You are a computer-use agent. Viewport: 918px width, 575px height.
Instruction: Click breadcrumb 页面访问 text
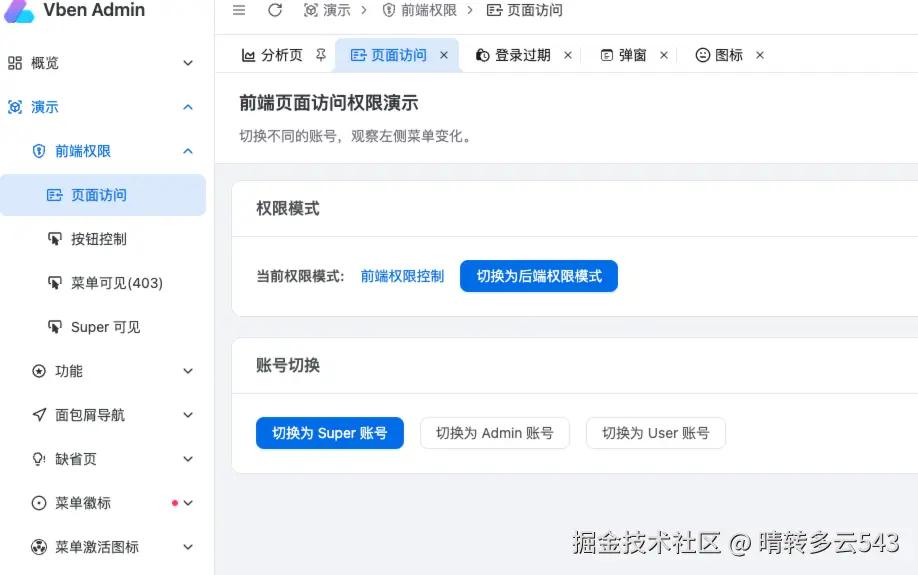[535, 10]
